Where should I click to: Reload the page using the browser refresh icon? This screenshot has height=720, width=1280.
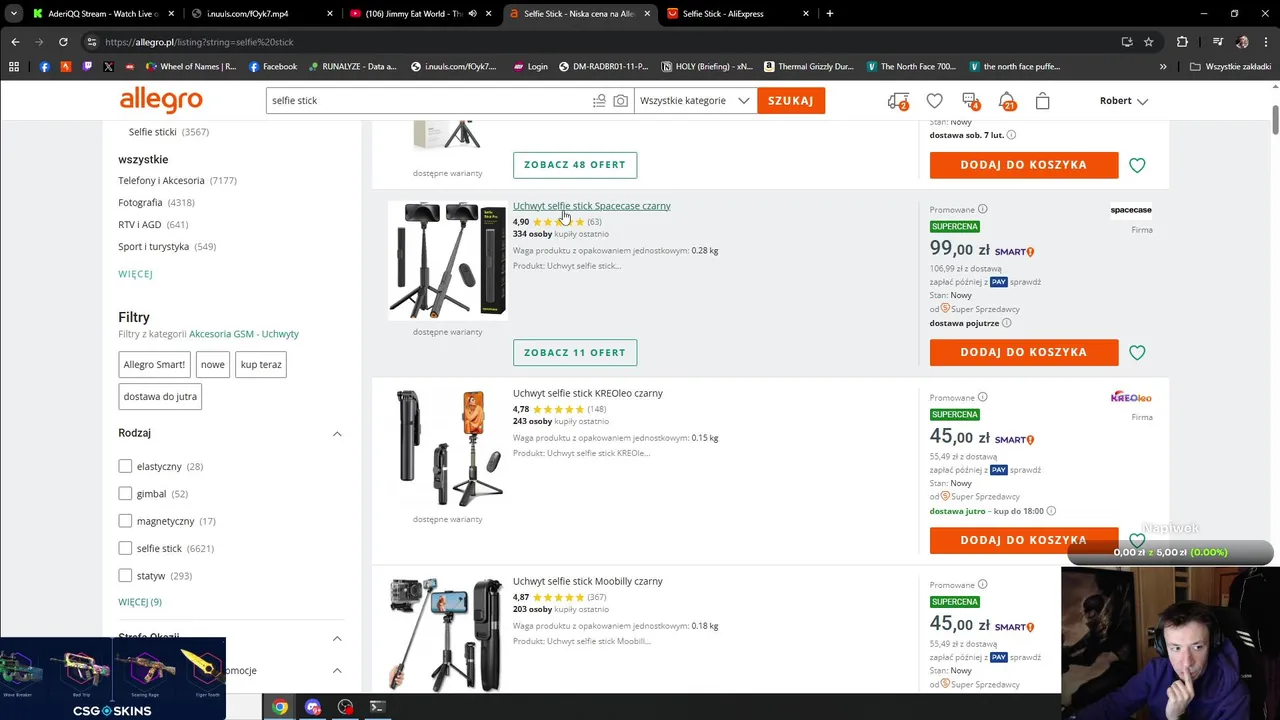63,42
